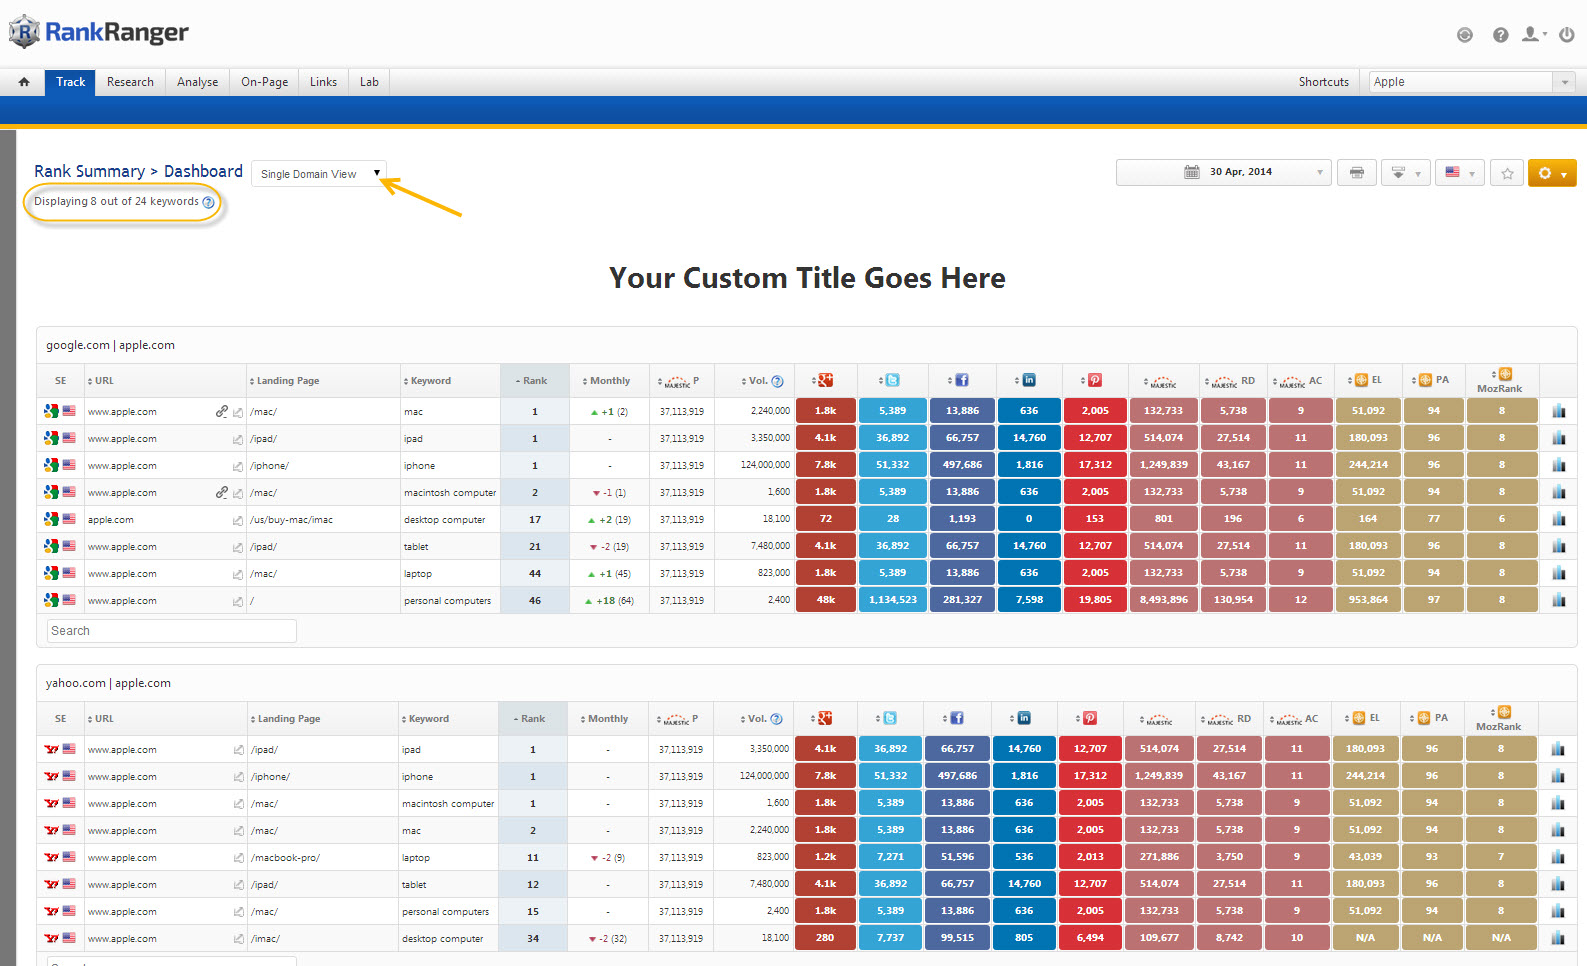
Task: Click help icon beside 'Displaying 8 out of 24 keywords'
Action: [208, 202]
